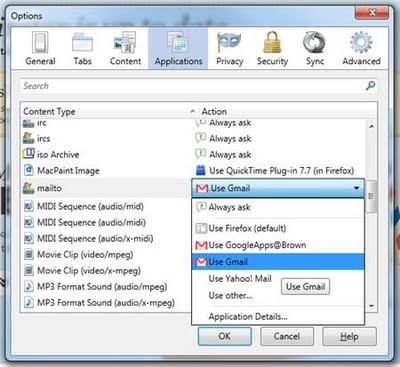Open Application Details... from dropdown
The height and width of the screenshot is (367, 400).
tap(278, 316)
